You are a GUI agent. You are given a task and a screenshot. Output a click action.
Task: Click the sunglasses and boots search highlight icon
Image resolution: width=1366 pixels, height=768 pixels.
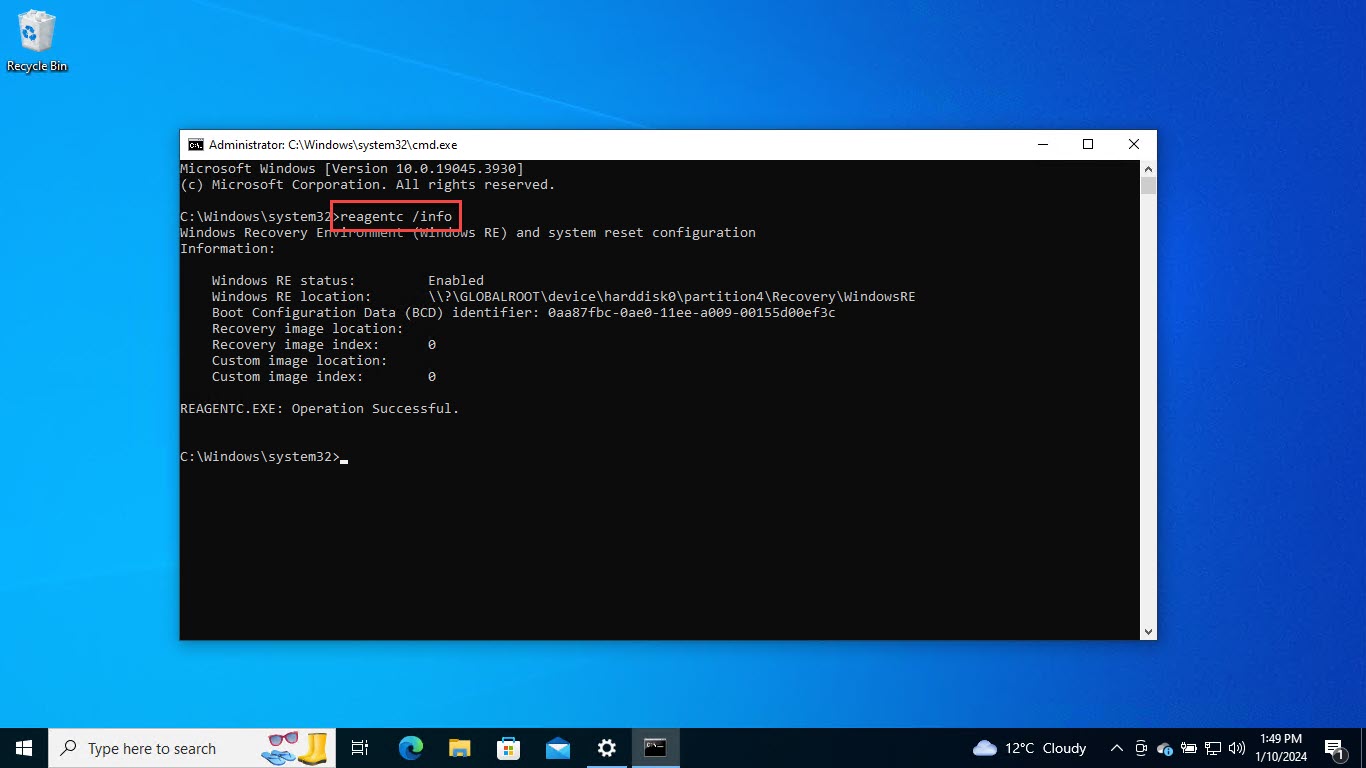(297, 748)
